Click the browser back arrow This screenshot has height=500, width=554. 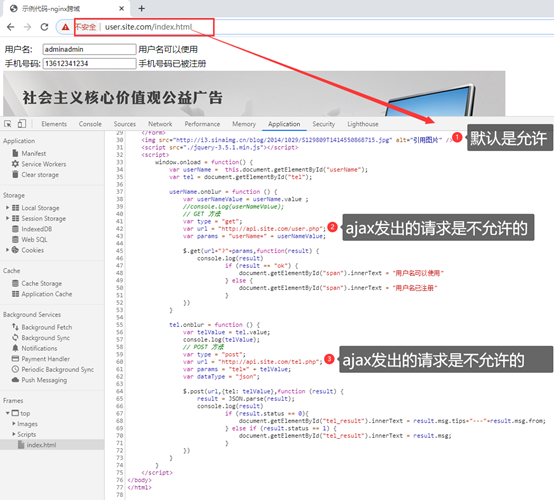click(11, 27)
